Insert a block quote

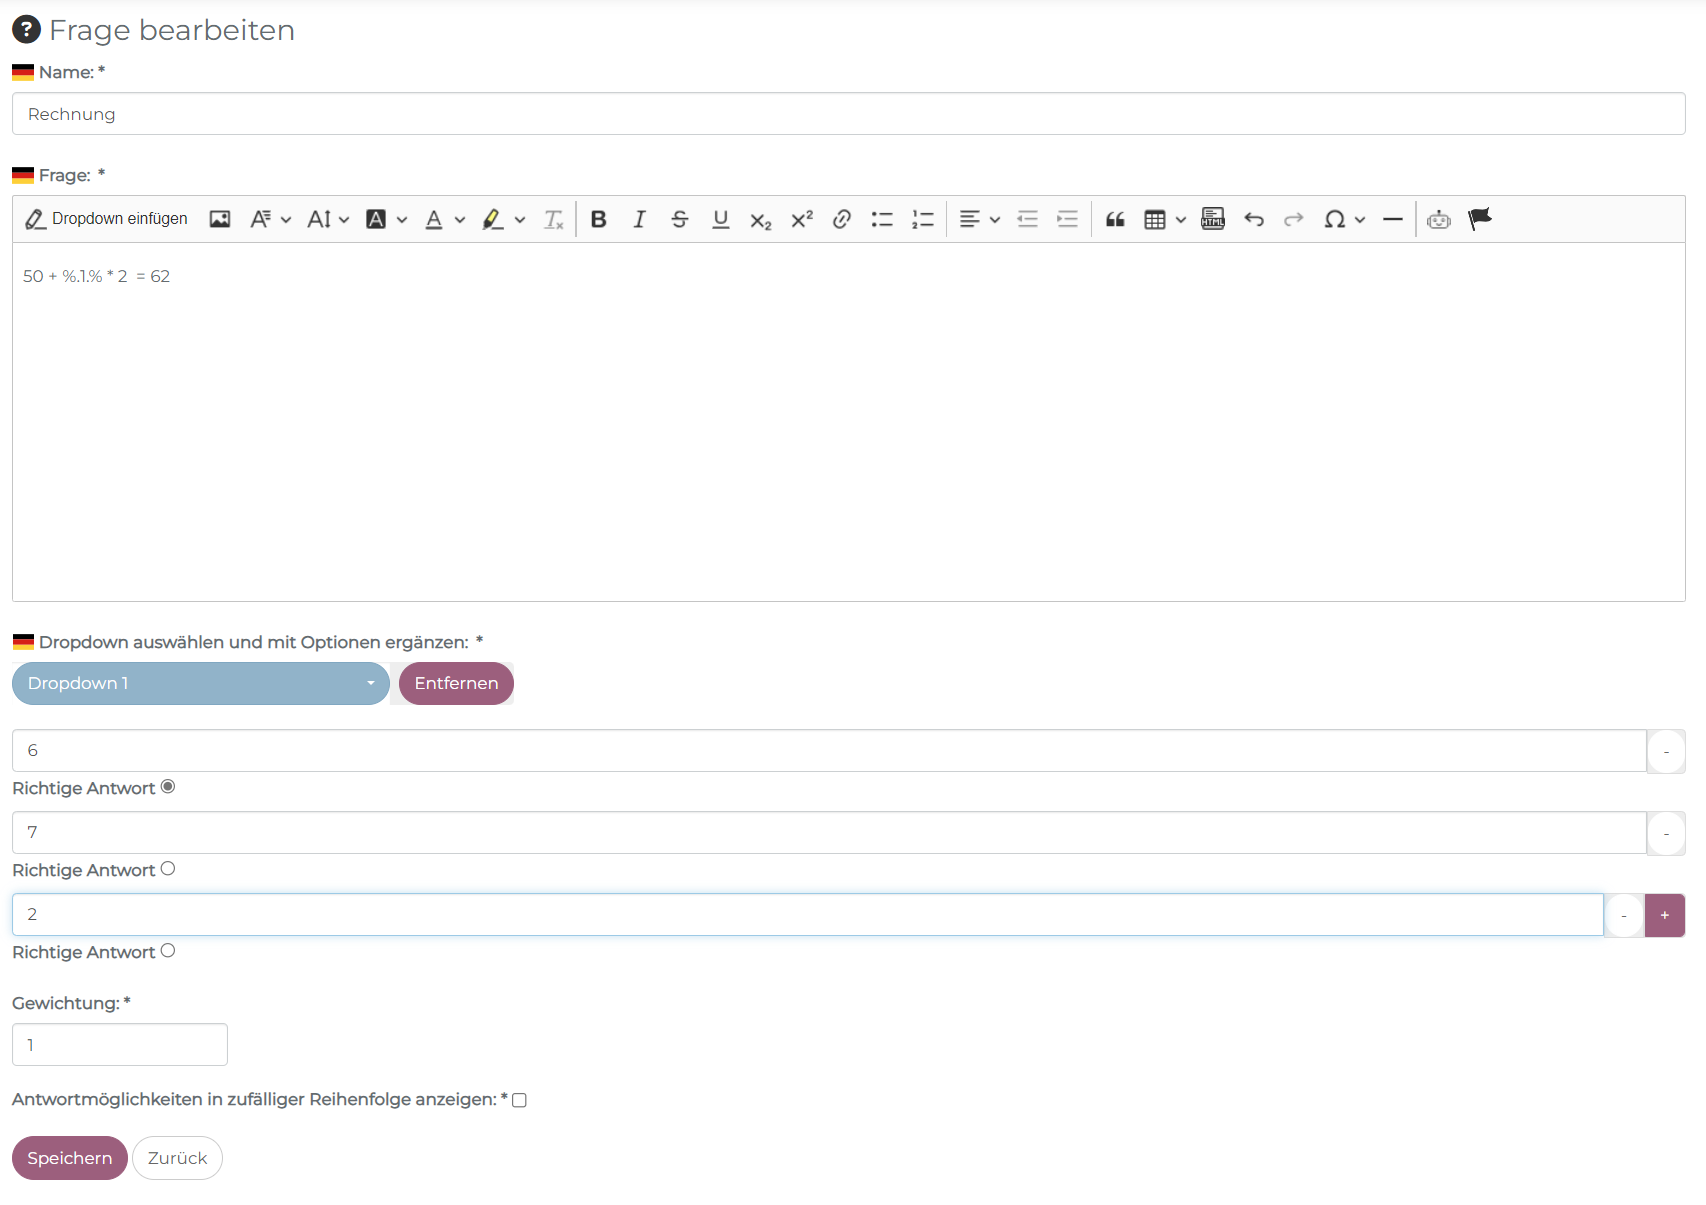pyautogui.click(x=1115, y=219)
